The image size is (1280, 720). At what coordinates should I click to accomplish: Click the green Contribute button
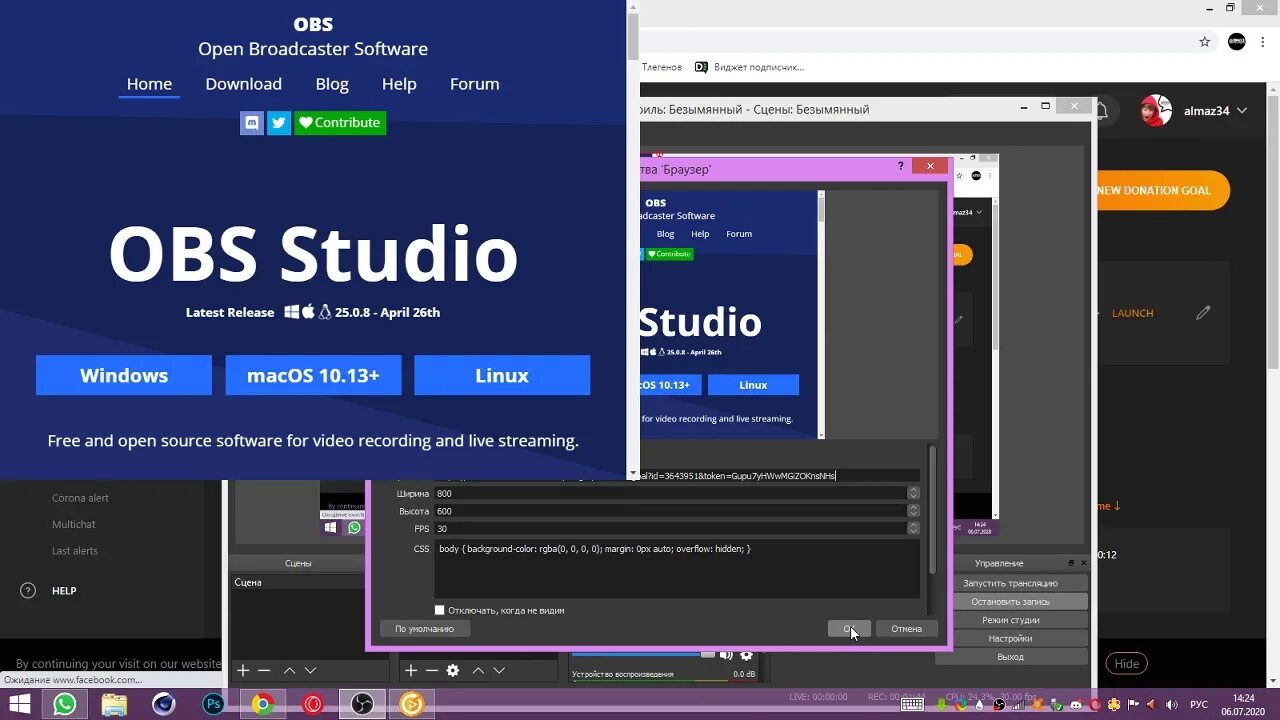click(x=340, y=123)
